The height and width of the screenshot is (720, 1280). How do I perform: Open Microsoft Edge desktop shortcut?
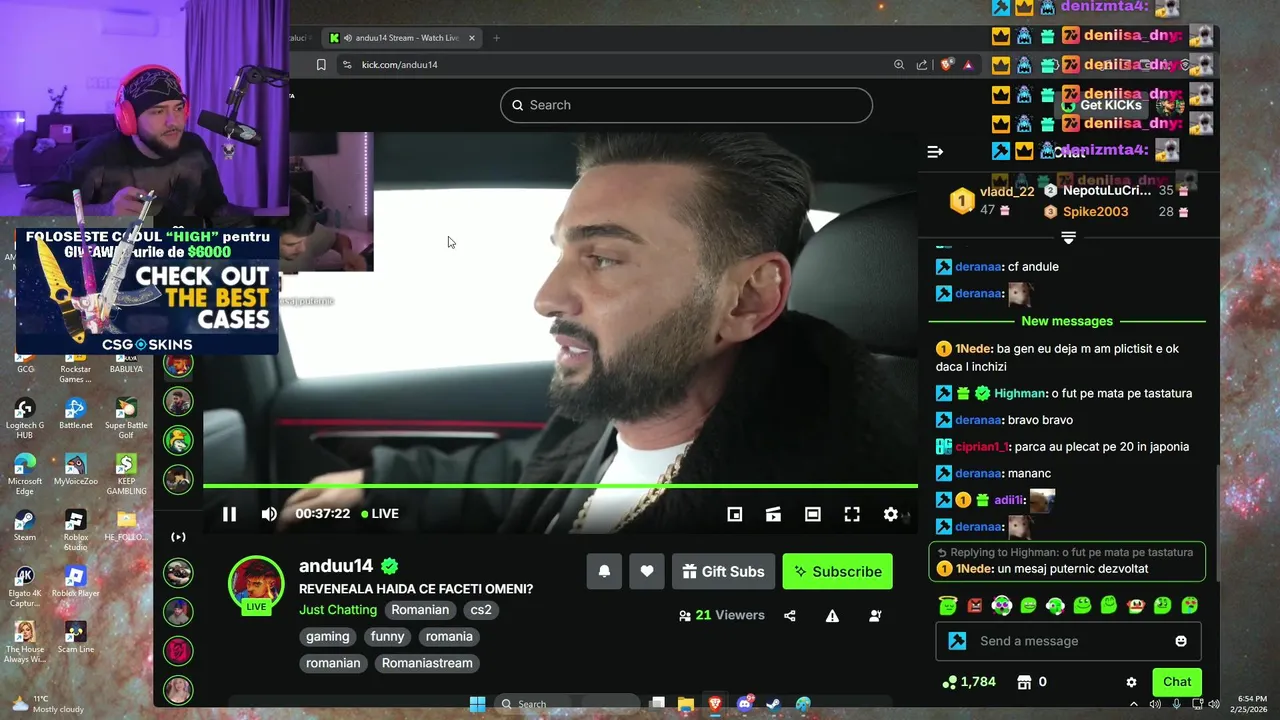pyautogui.click(x=25, y=474)
